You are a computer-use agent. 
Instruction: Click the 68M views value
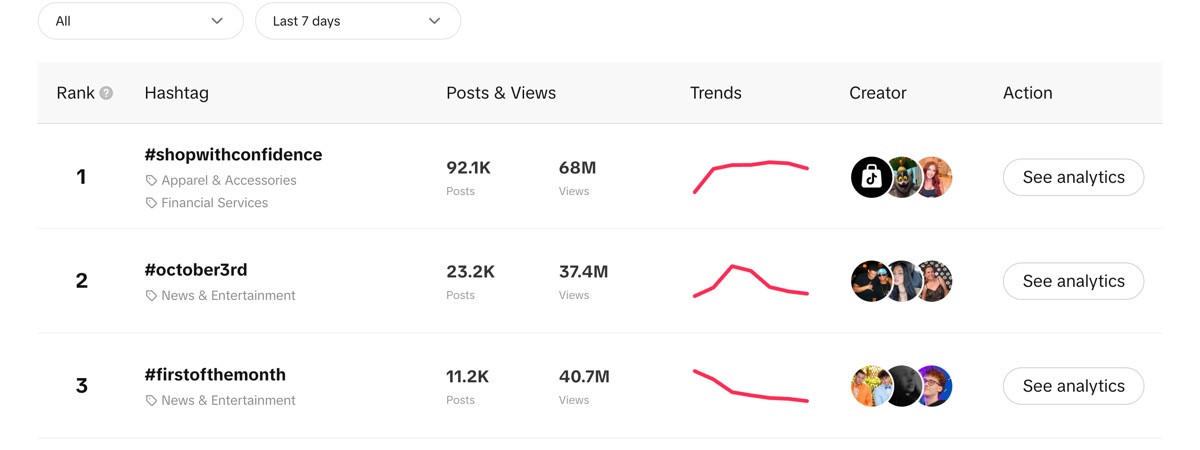pyautogui.click(x=577, y=167)
